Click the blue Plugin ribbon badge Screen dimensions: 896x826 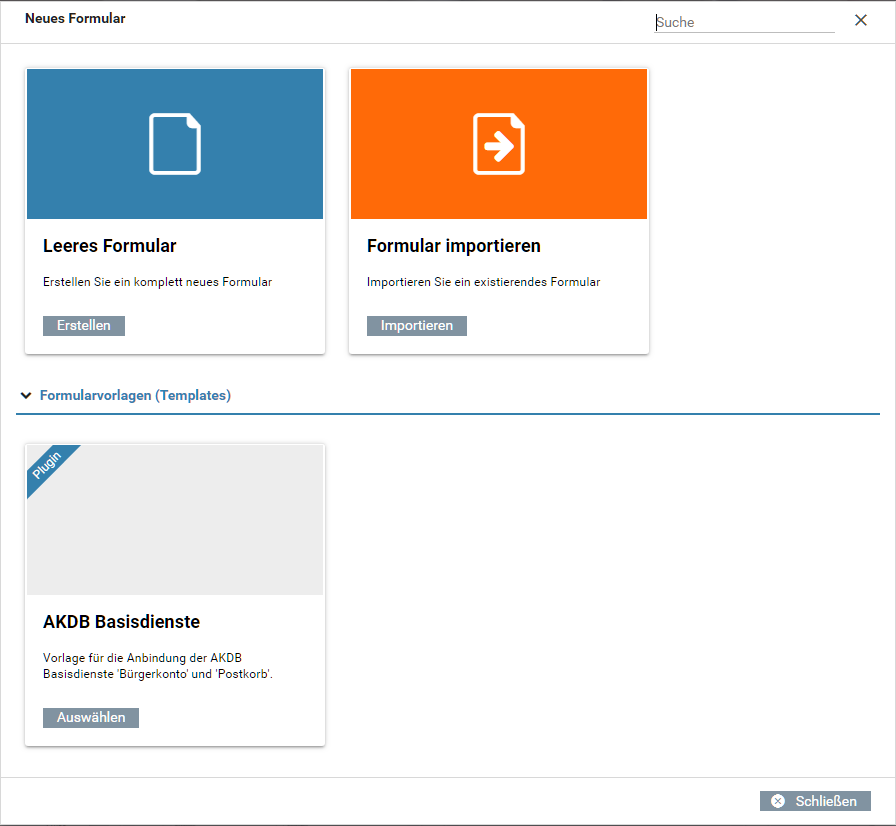click(49, 466)
